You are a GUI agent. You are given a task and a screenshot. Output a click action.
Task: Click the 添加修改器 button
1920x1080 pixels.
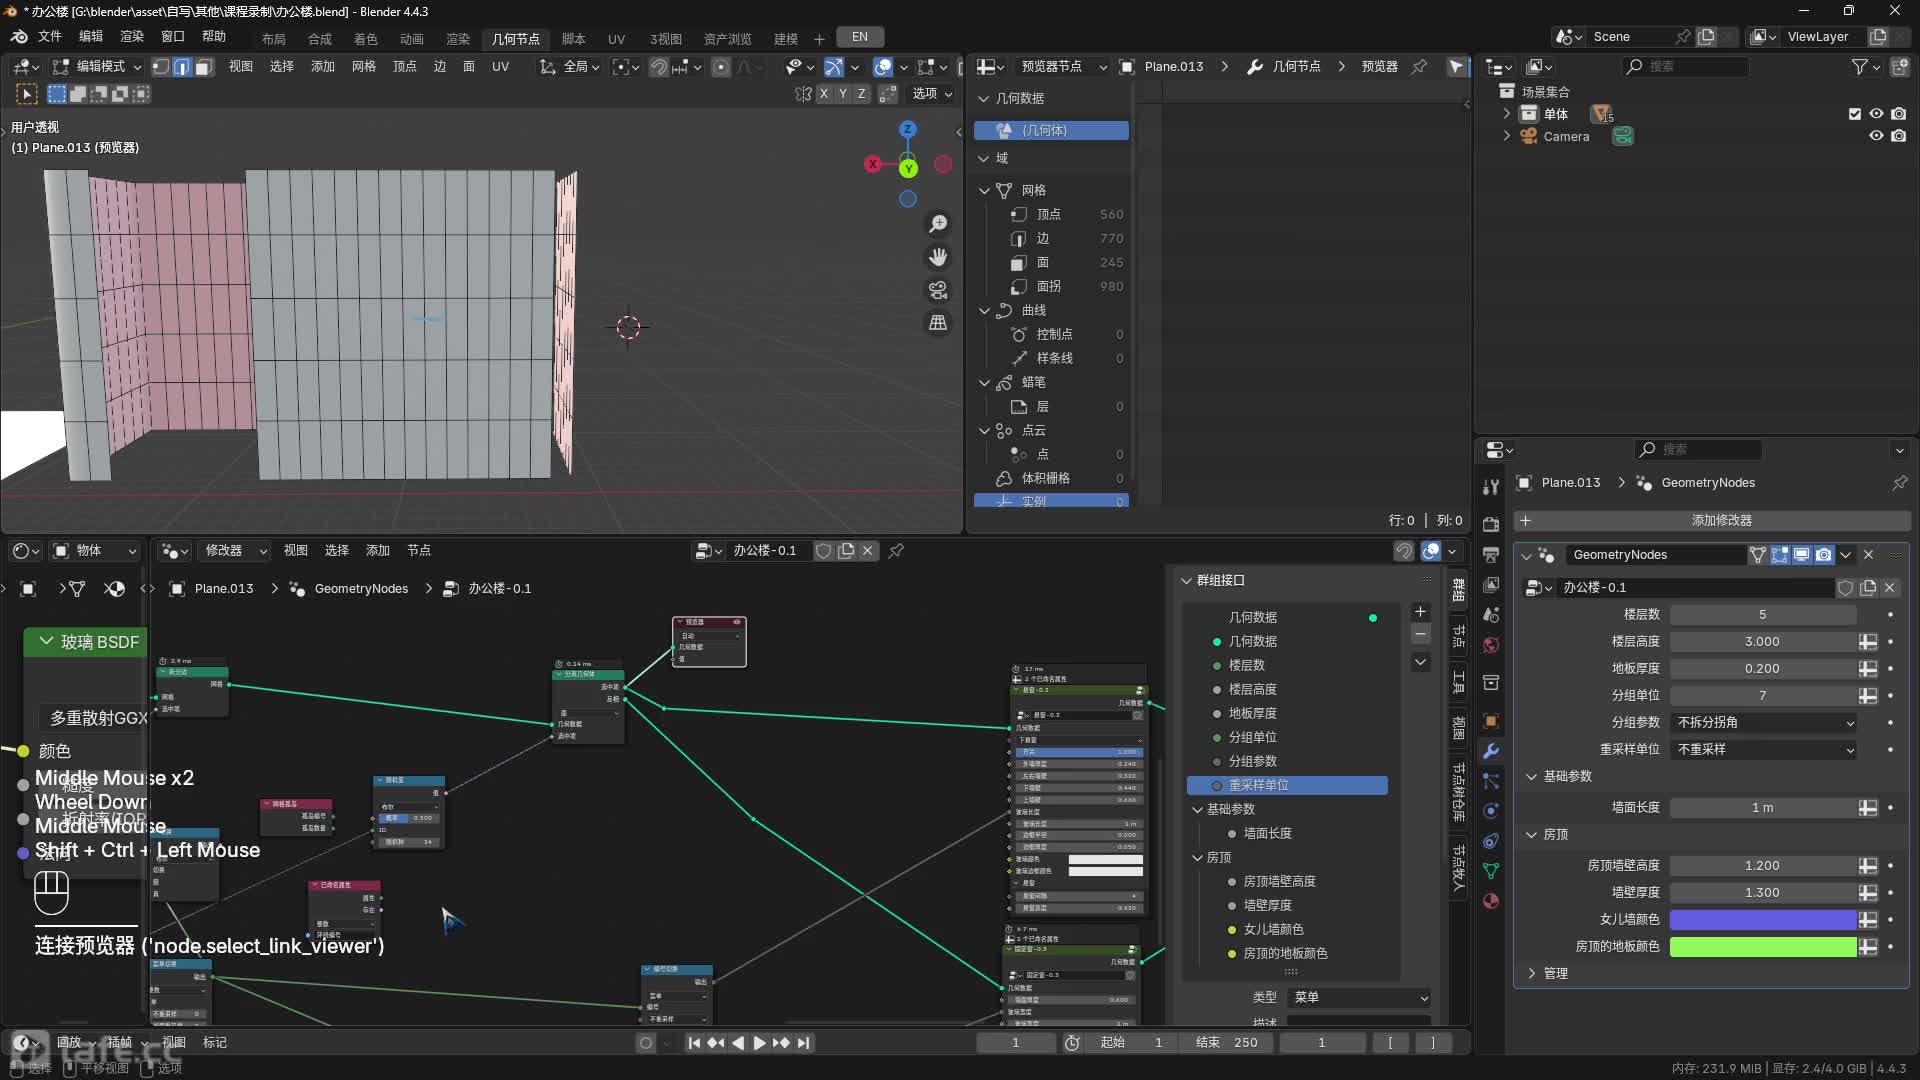[1711, 521]
